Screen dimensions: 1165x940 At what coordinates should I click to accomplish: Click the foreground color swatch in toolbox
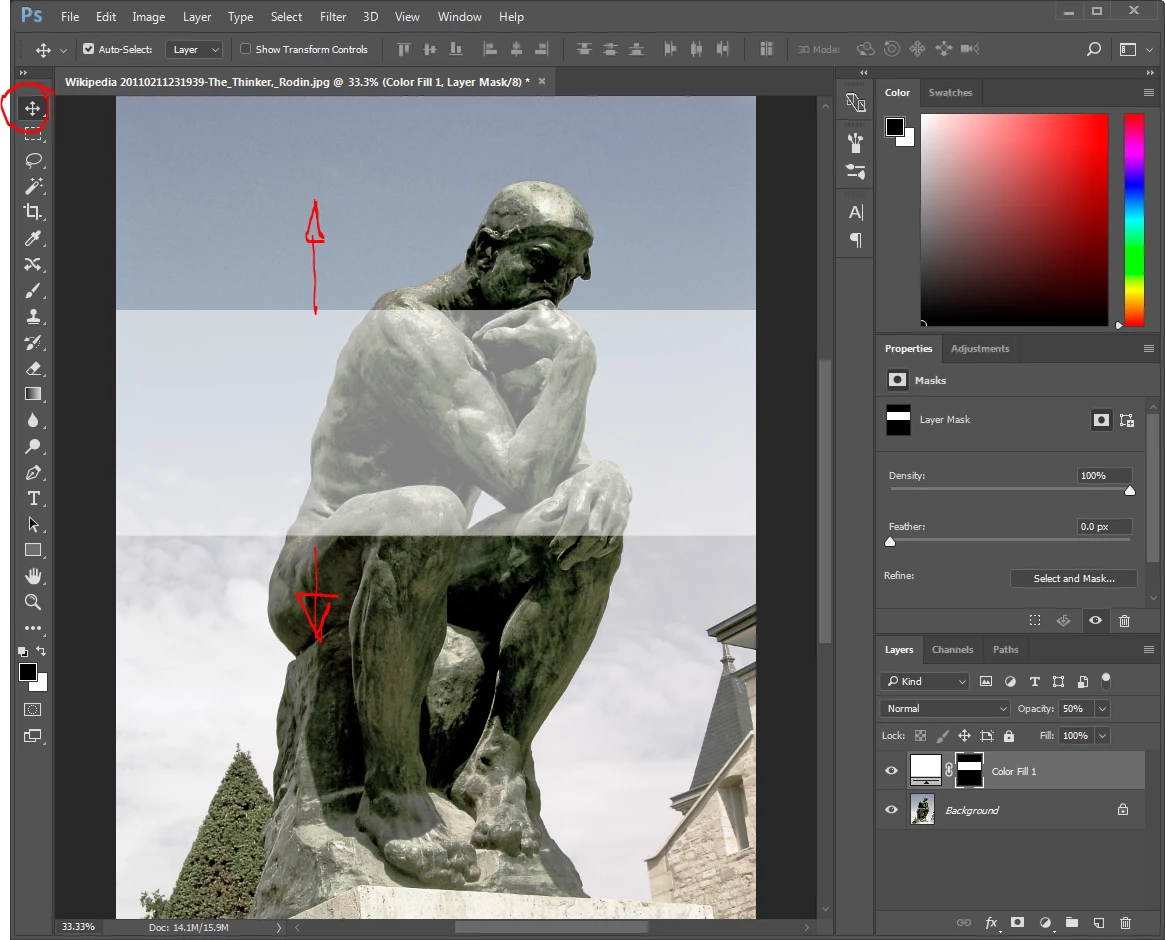[x=27, y=672]
